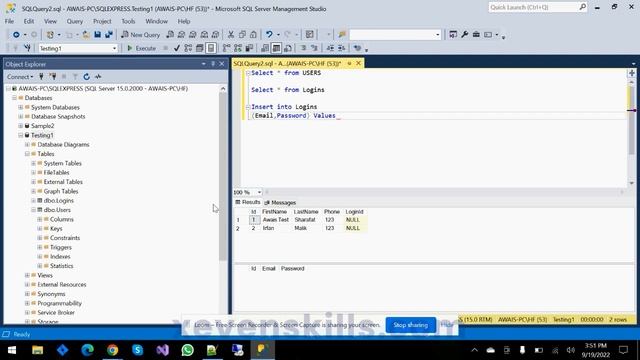The width and height of the screenshot is (640, 360).
Task: Click the Execute button
Action: [141, 48]
